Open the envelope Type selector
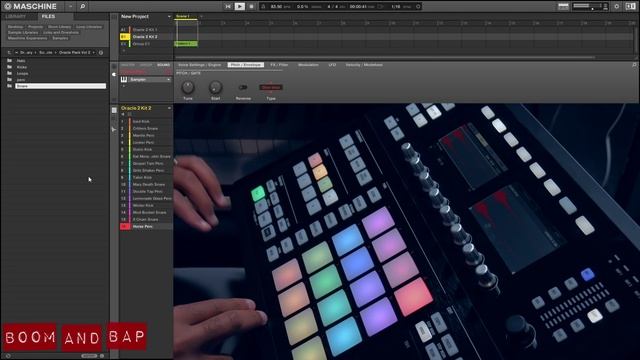This screenshot has width=640, height=360. pyautogui.click(x=271, y=87)
